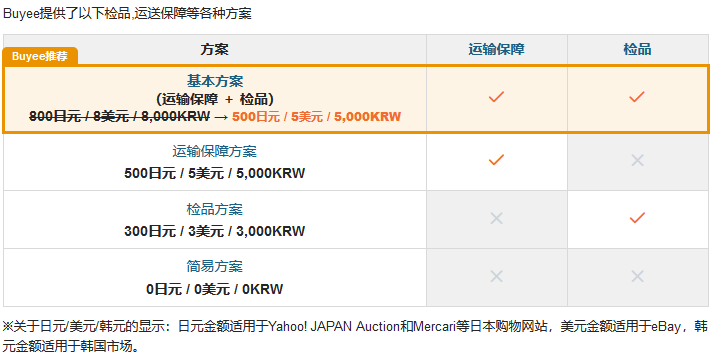The height and width of the screenshot is (361, 714).
Task: Open the 简易方案 plan link
Action: pyautogui.click(x=214, y=266)
